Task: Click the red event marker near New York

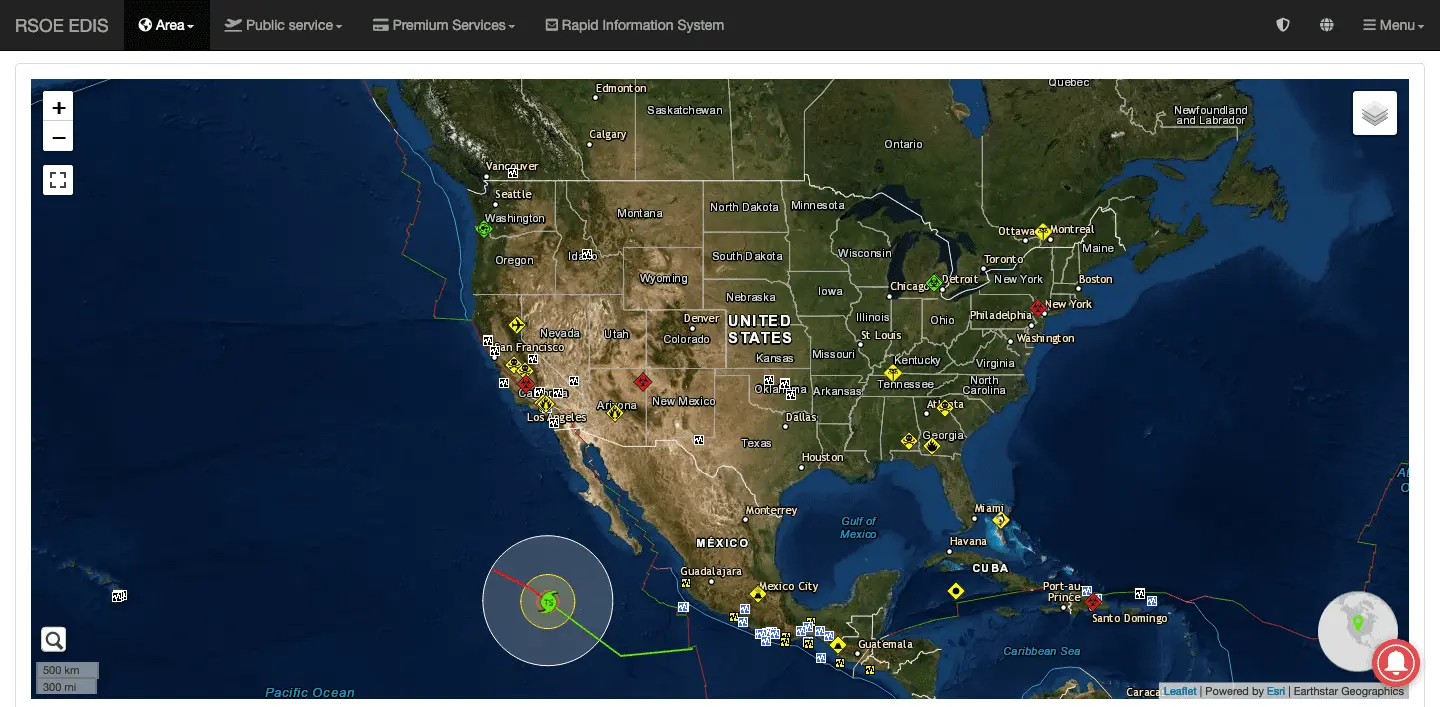Action: click(x=1038, y=309)
